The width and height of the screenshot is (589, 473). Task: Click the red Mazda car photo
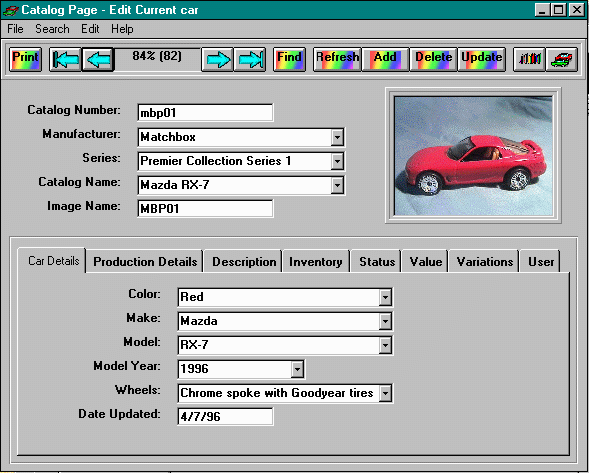[473, 156]
